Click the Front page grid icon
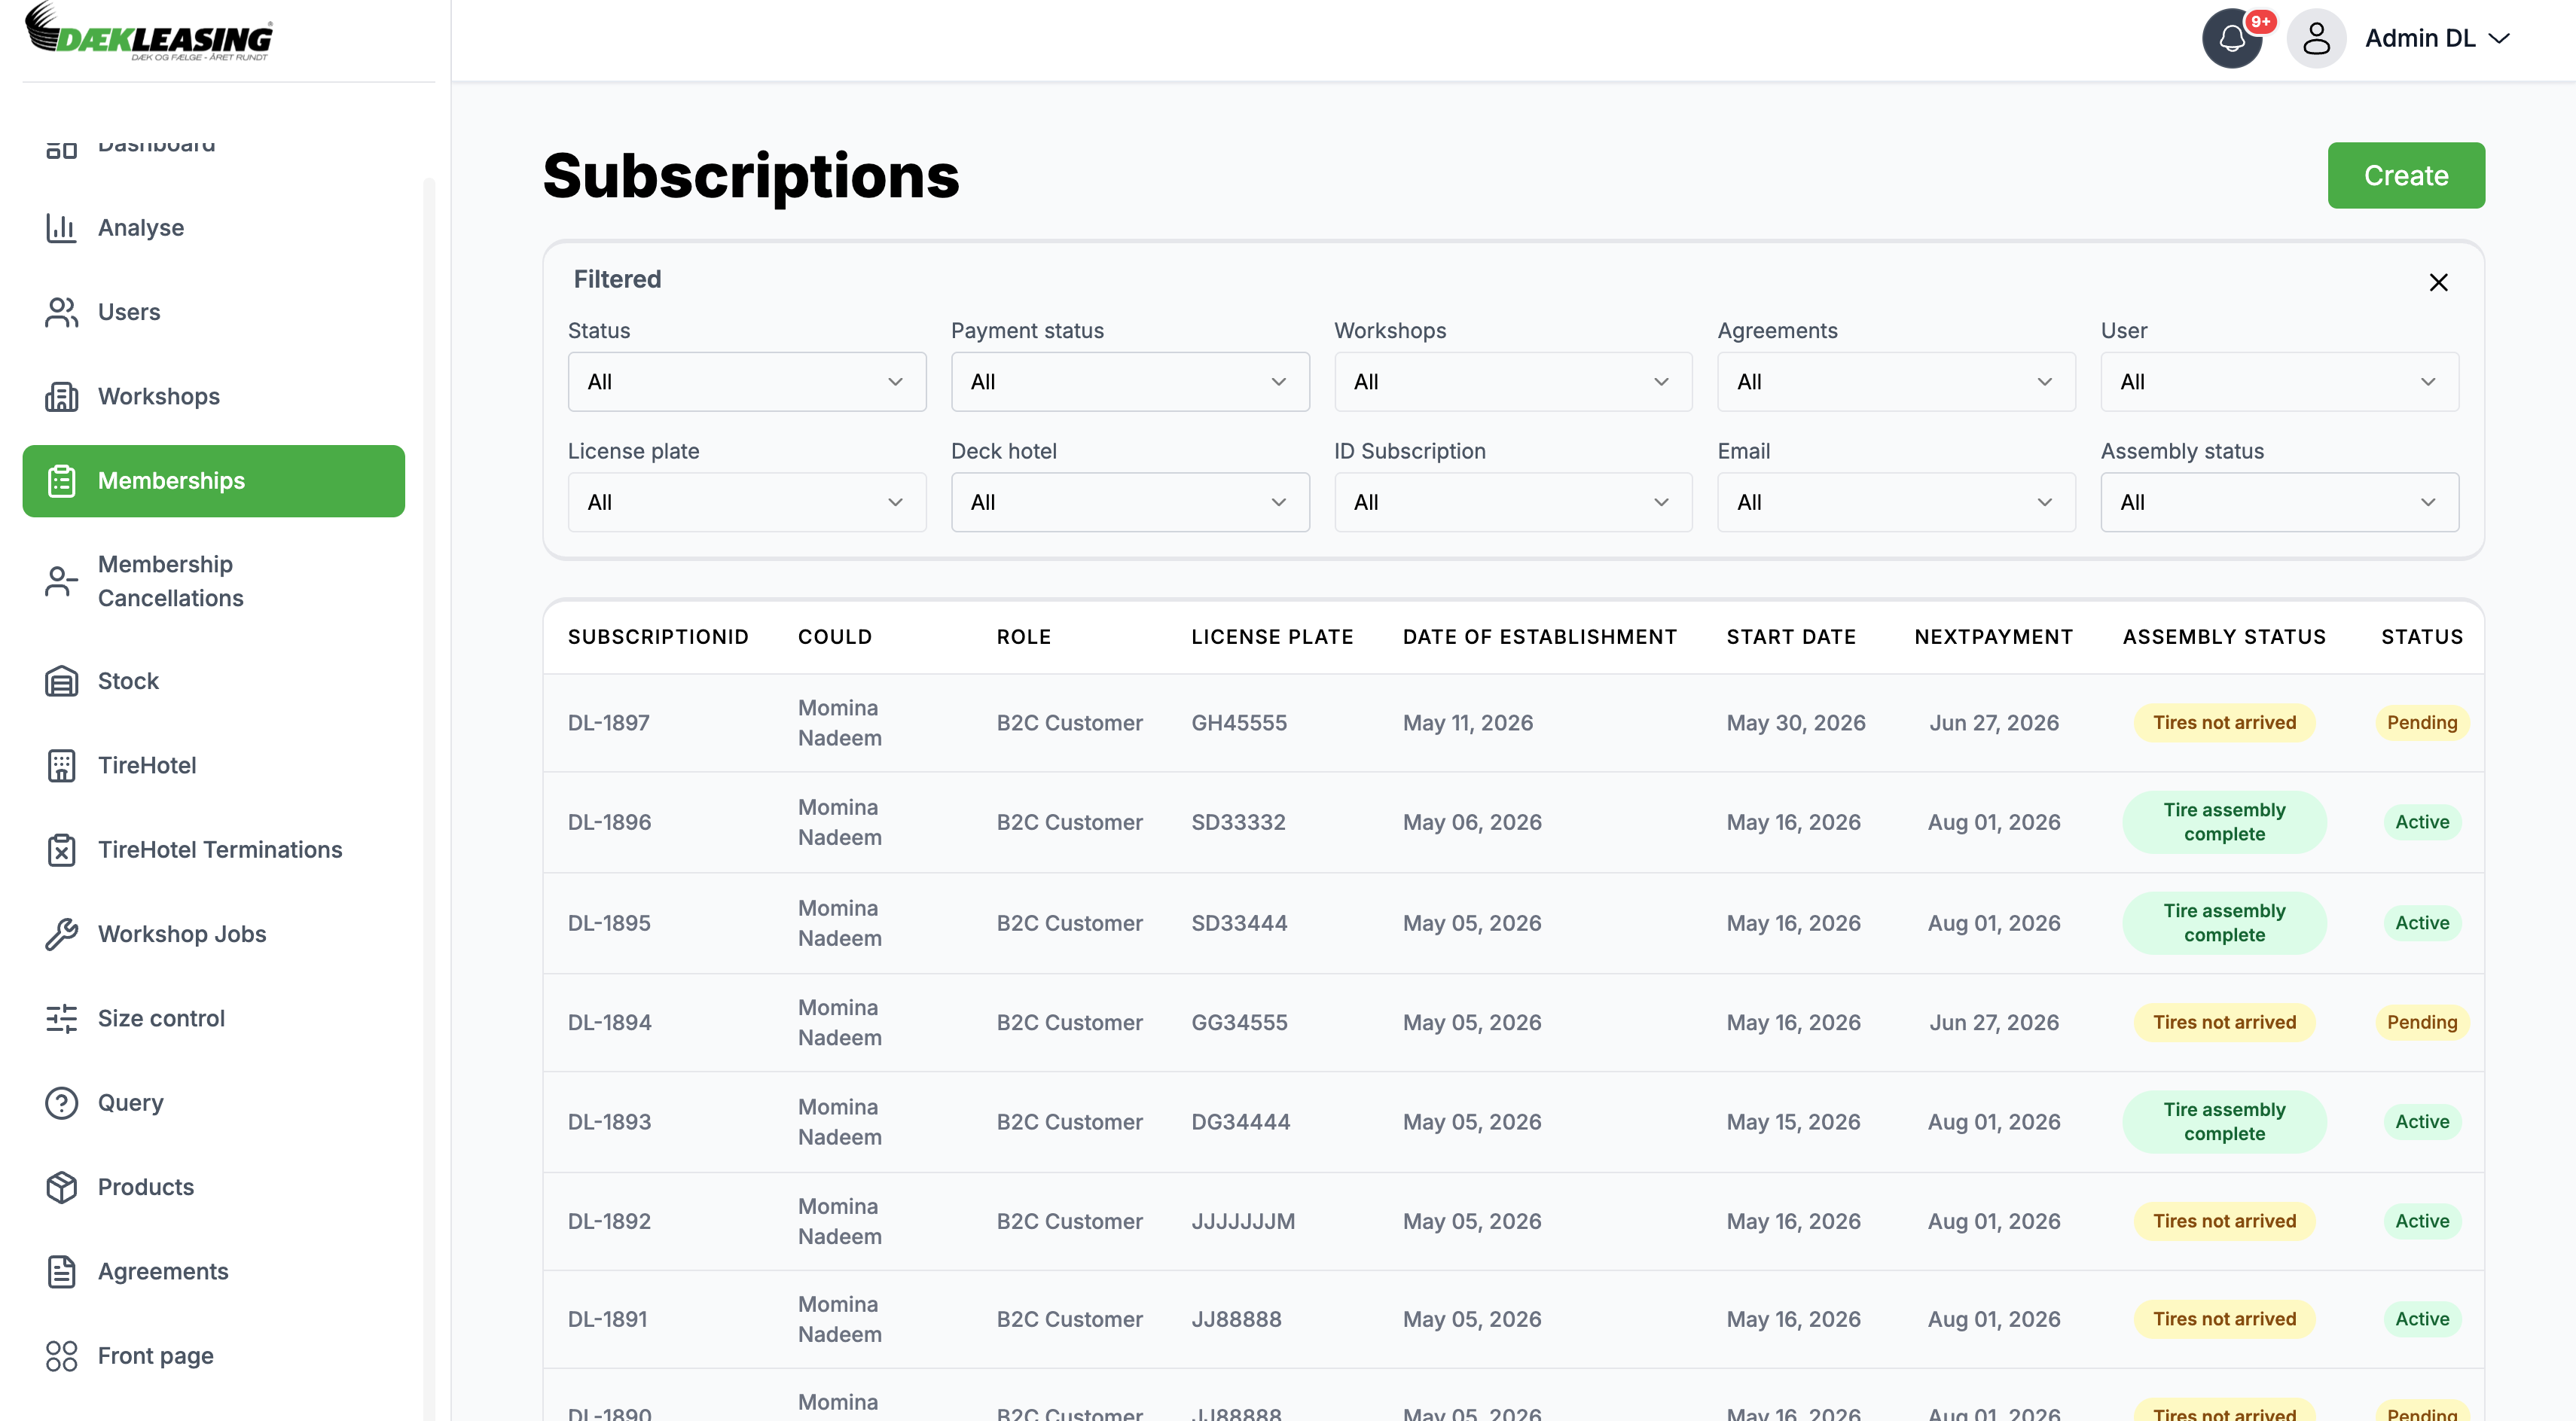Viewport: 2576px width, 1421px height. (x=61, y=1356)
